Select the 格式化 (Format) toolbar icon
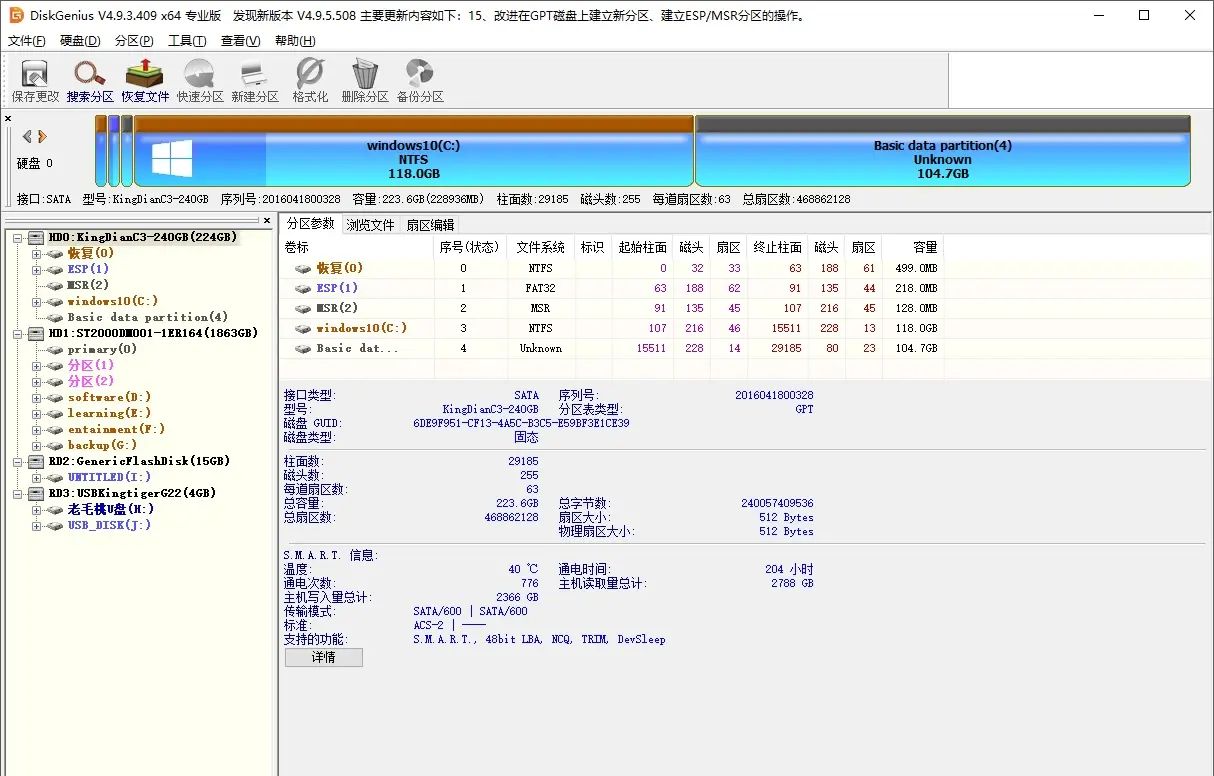The image size is (1214, 776). click(309, 80)
